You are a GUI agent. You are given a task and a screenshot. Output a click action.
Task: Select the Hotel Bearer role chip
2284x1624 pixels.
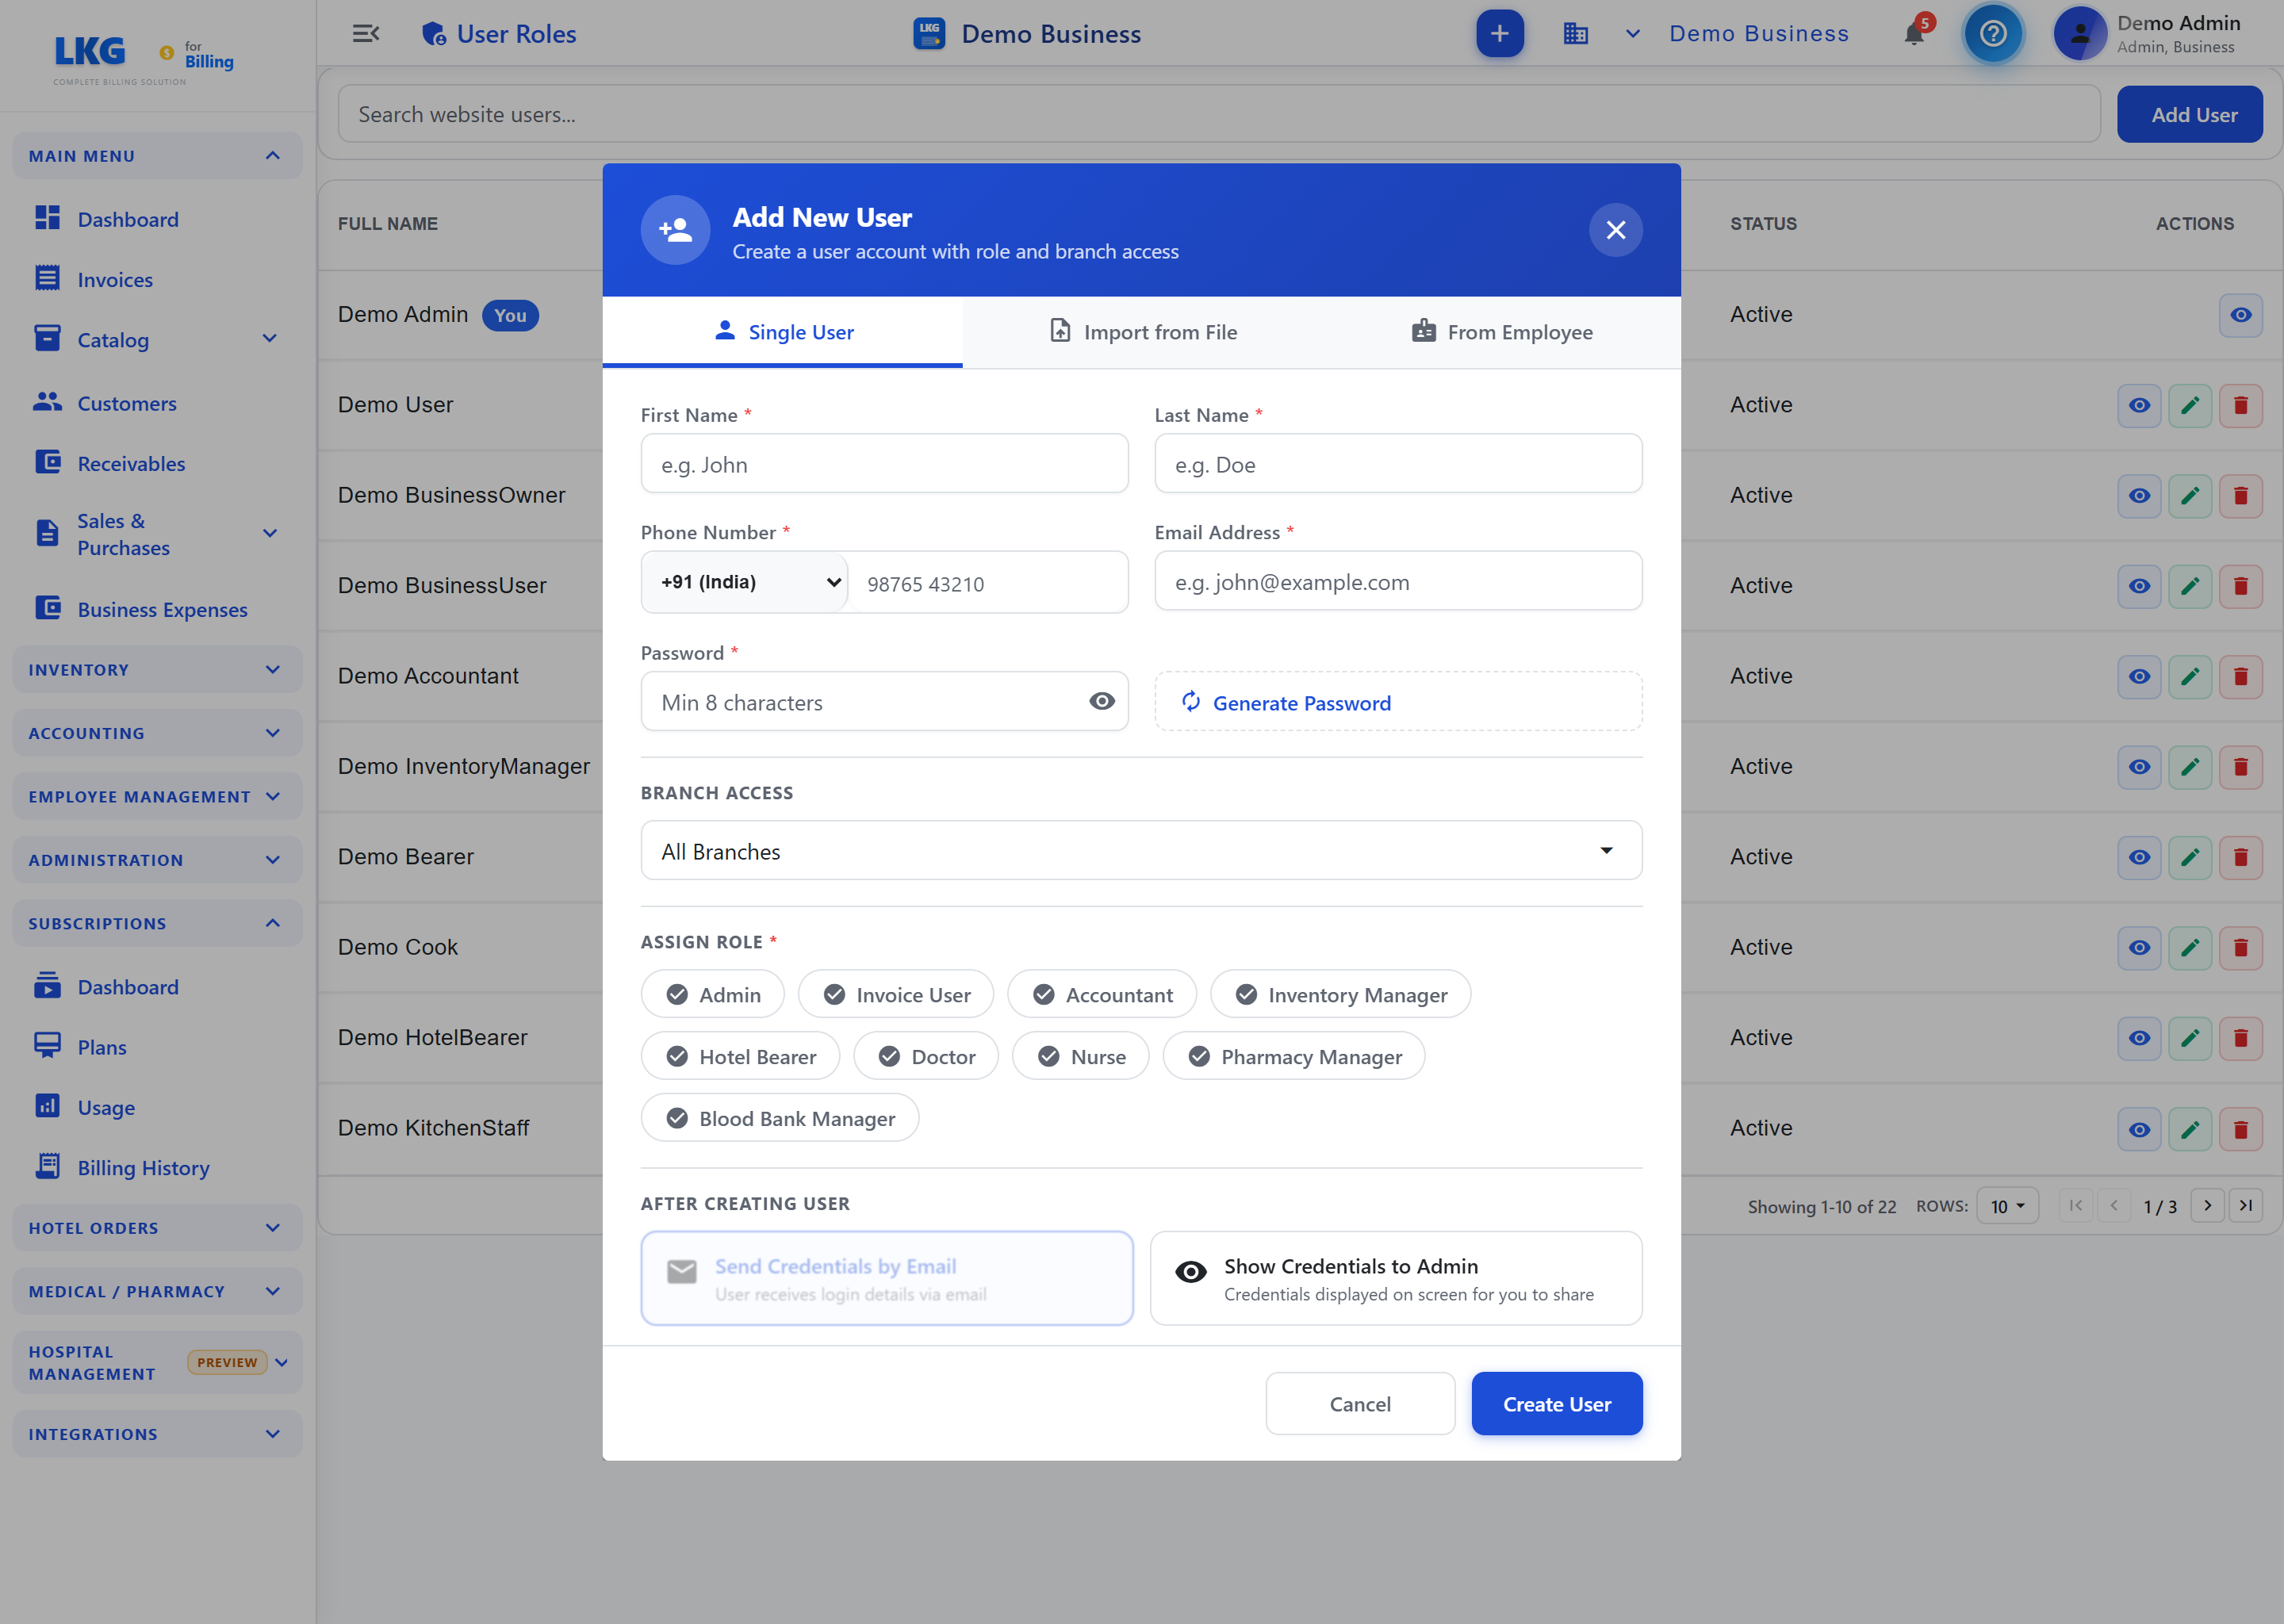click(740, 1057)
